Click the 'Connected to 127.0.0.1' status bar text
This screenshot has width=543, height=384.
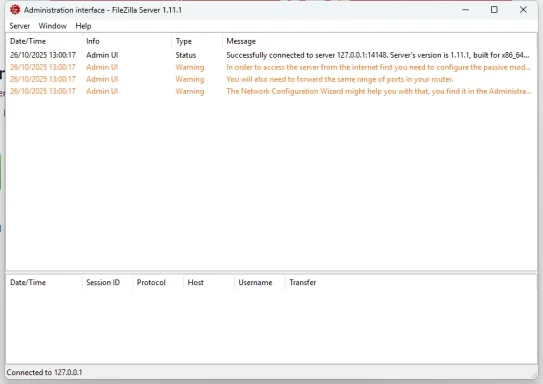(x=44, y=373)
